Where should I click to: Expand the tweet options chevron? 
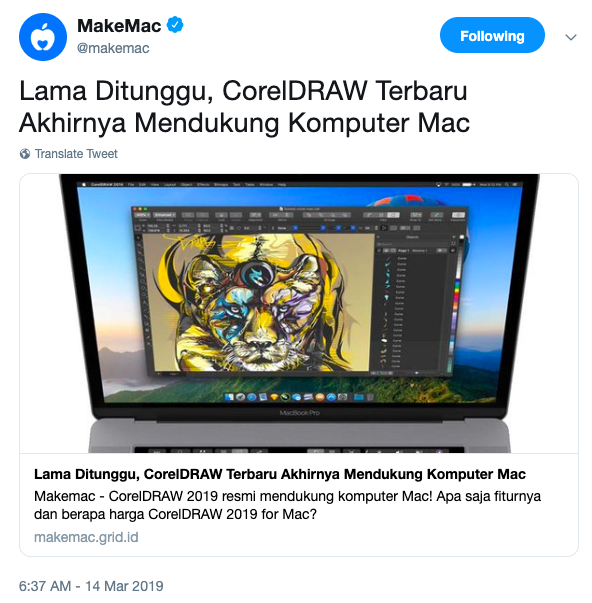click(x=570, y=37)
